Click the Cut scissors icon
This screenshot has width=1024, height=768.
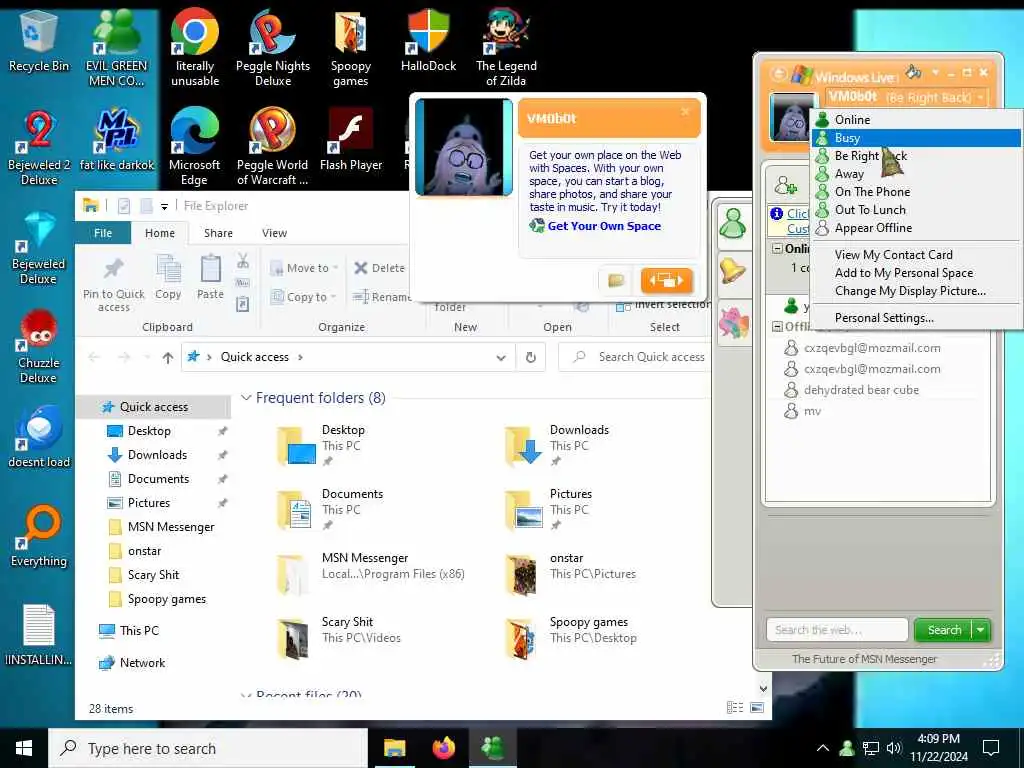pyautogui.click(x=243, y=261)
